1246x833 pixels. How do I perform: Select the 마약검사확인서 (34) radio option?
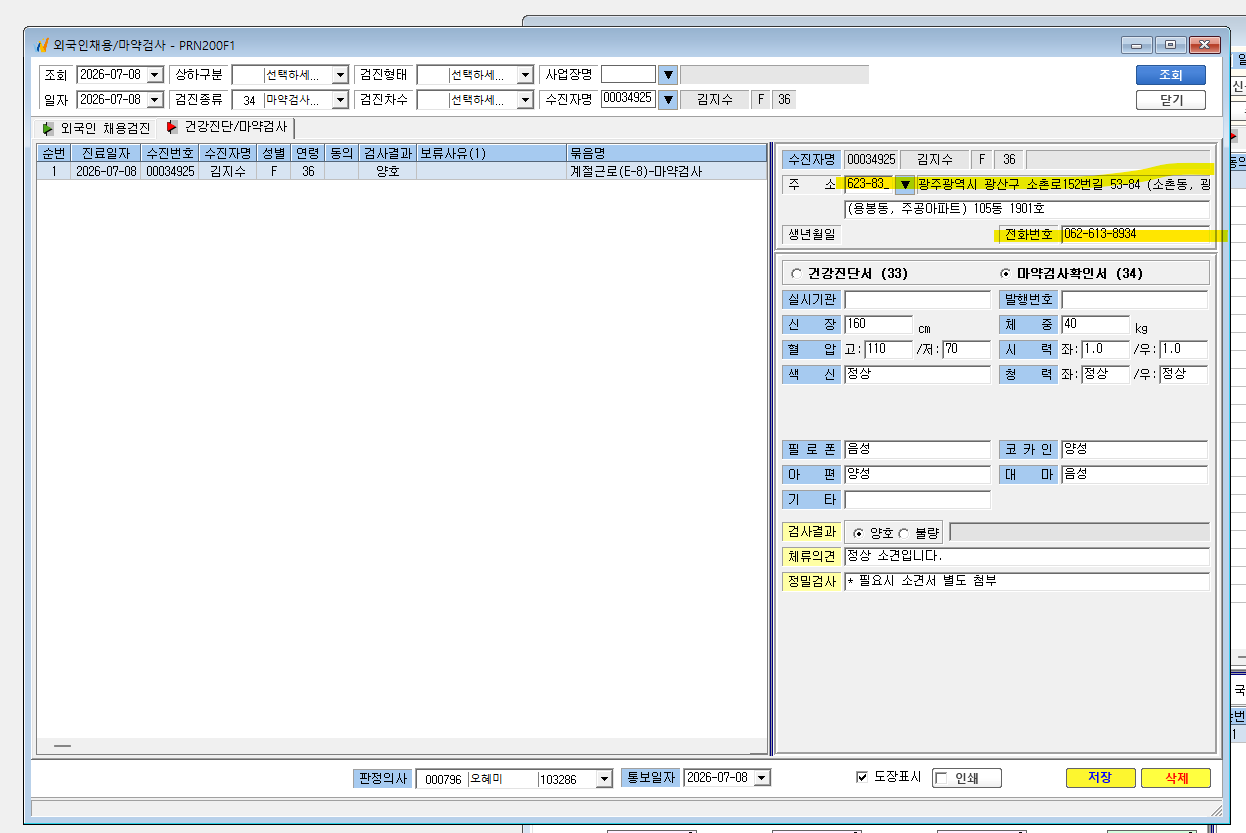pos(1006,274)
